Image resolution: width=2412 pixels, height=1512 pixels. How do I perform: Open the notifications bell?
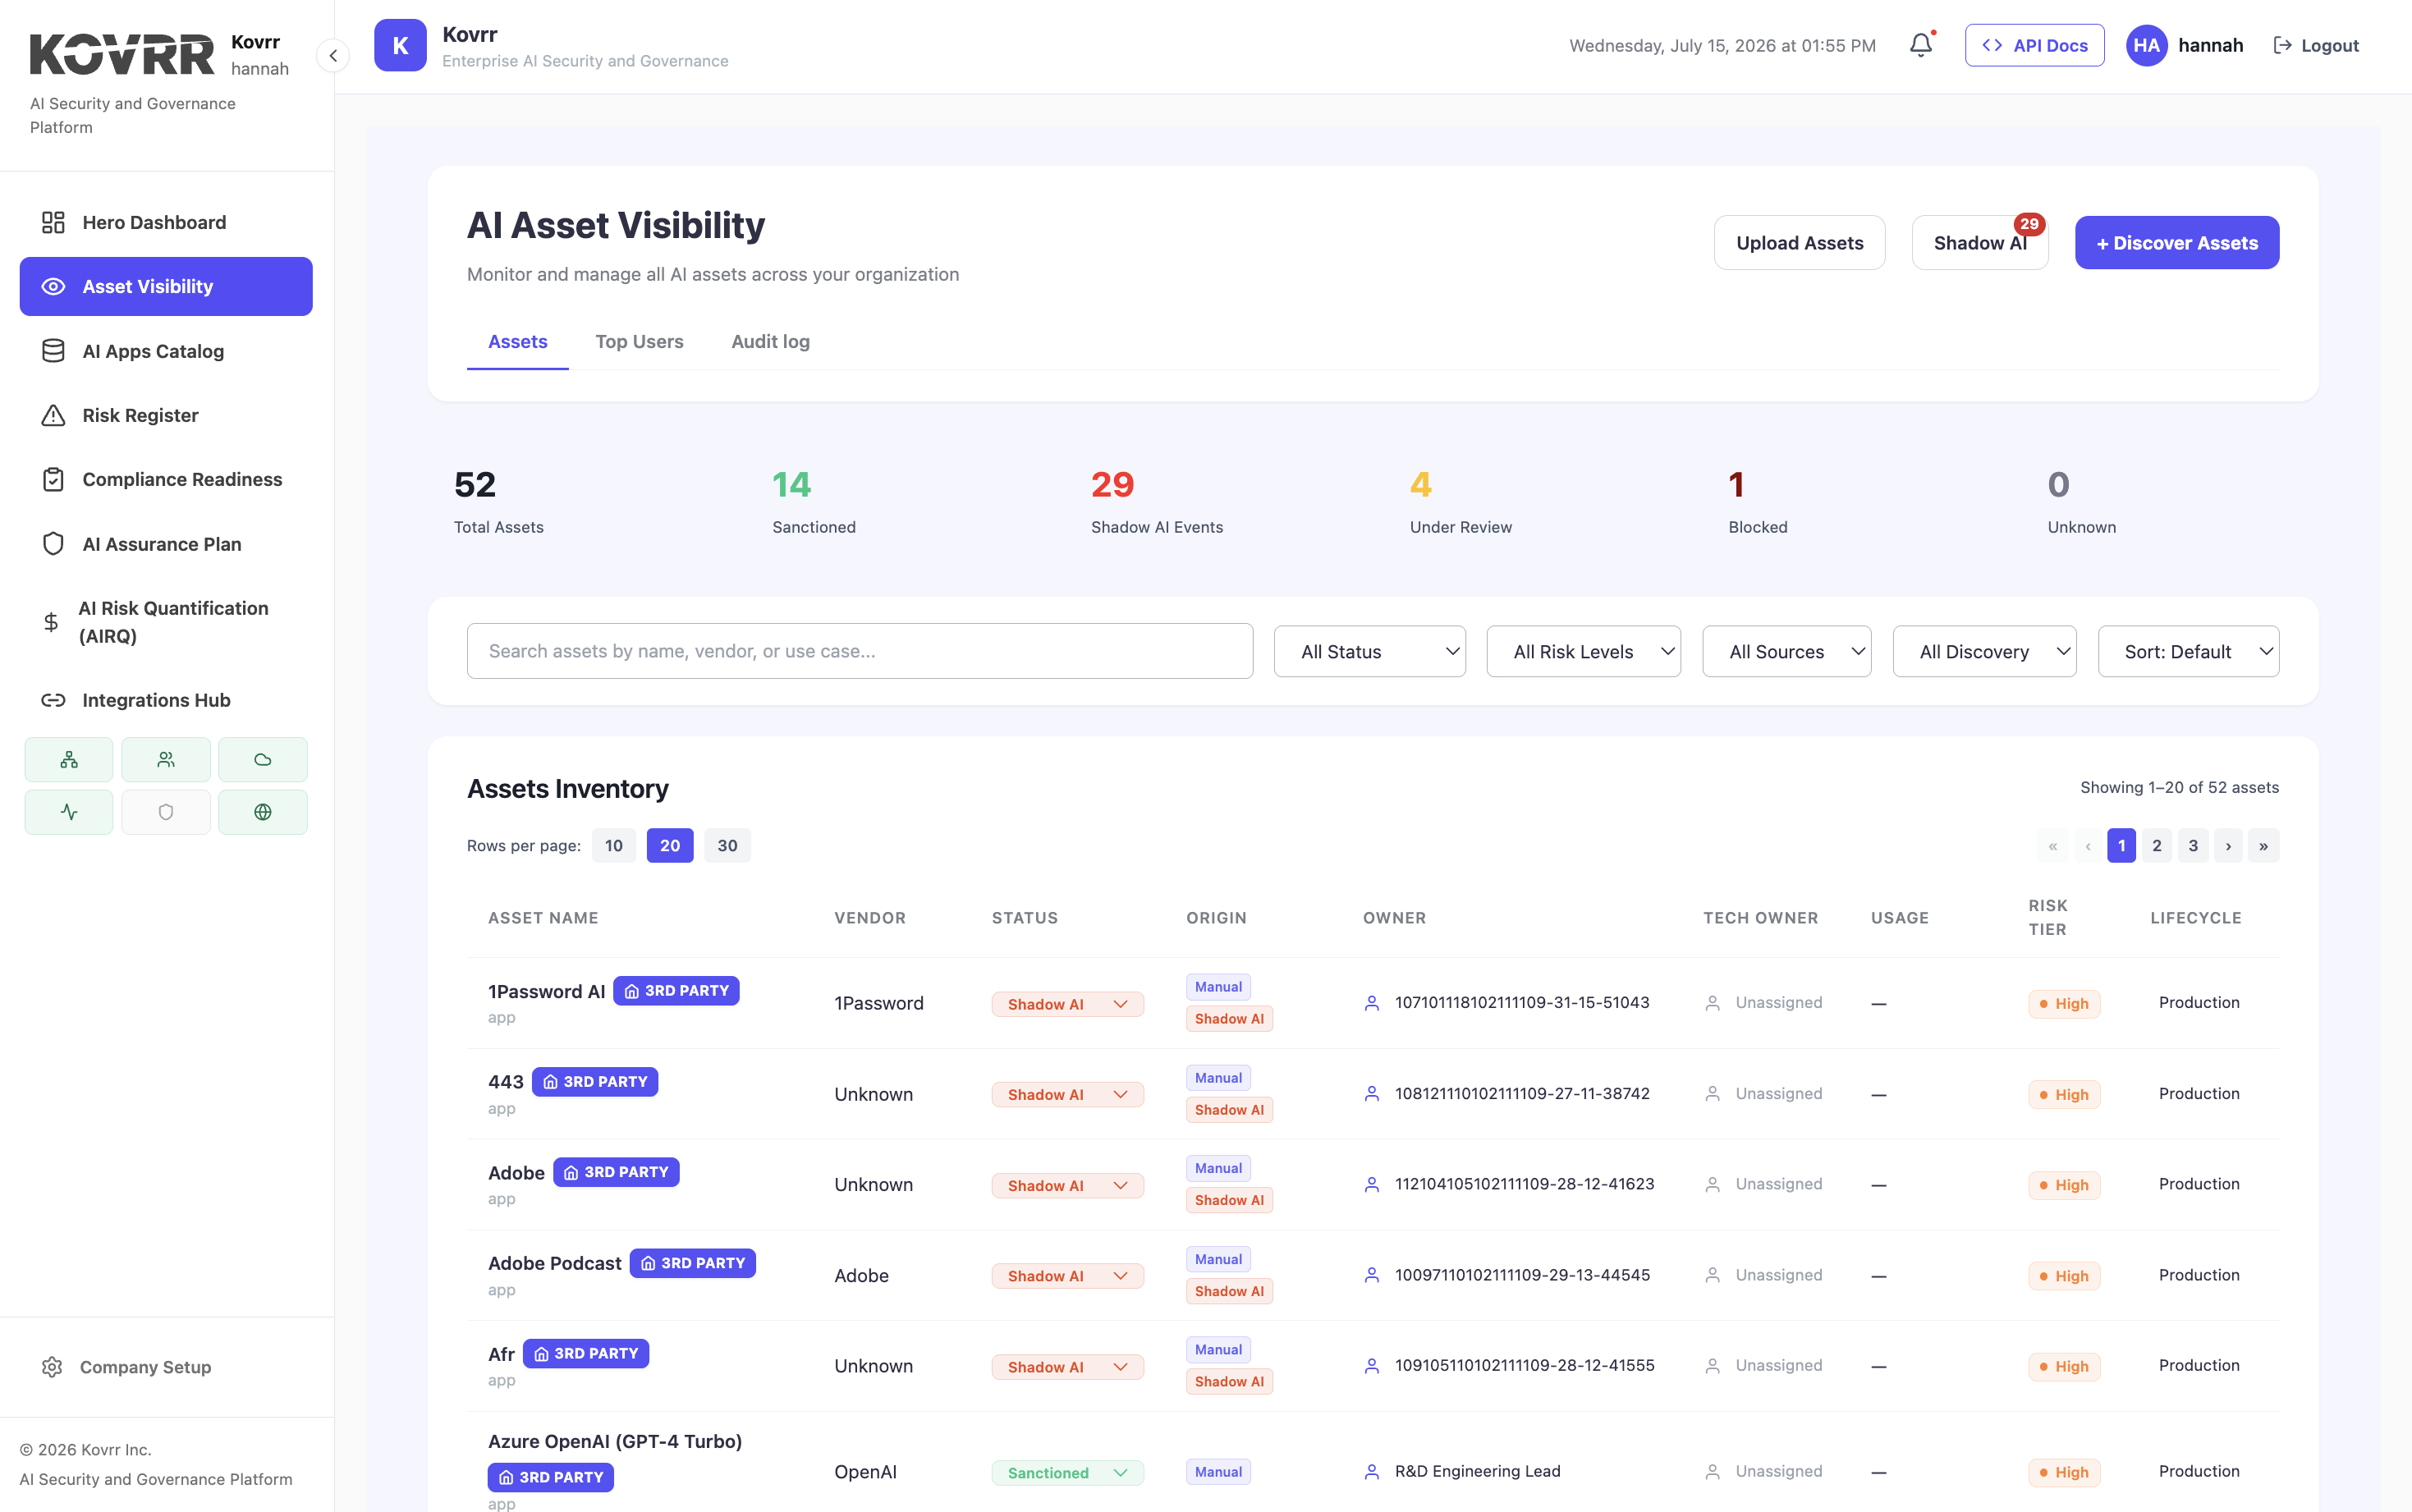pyautogui.click(x=1921, y=45)
